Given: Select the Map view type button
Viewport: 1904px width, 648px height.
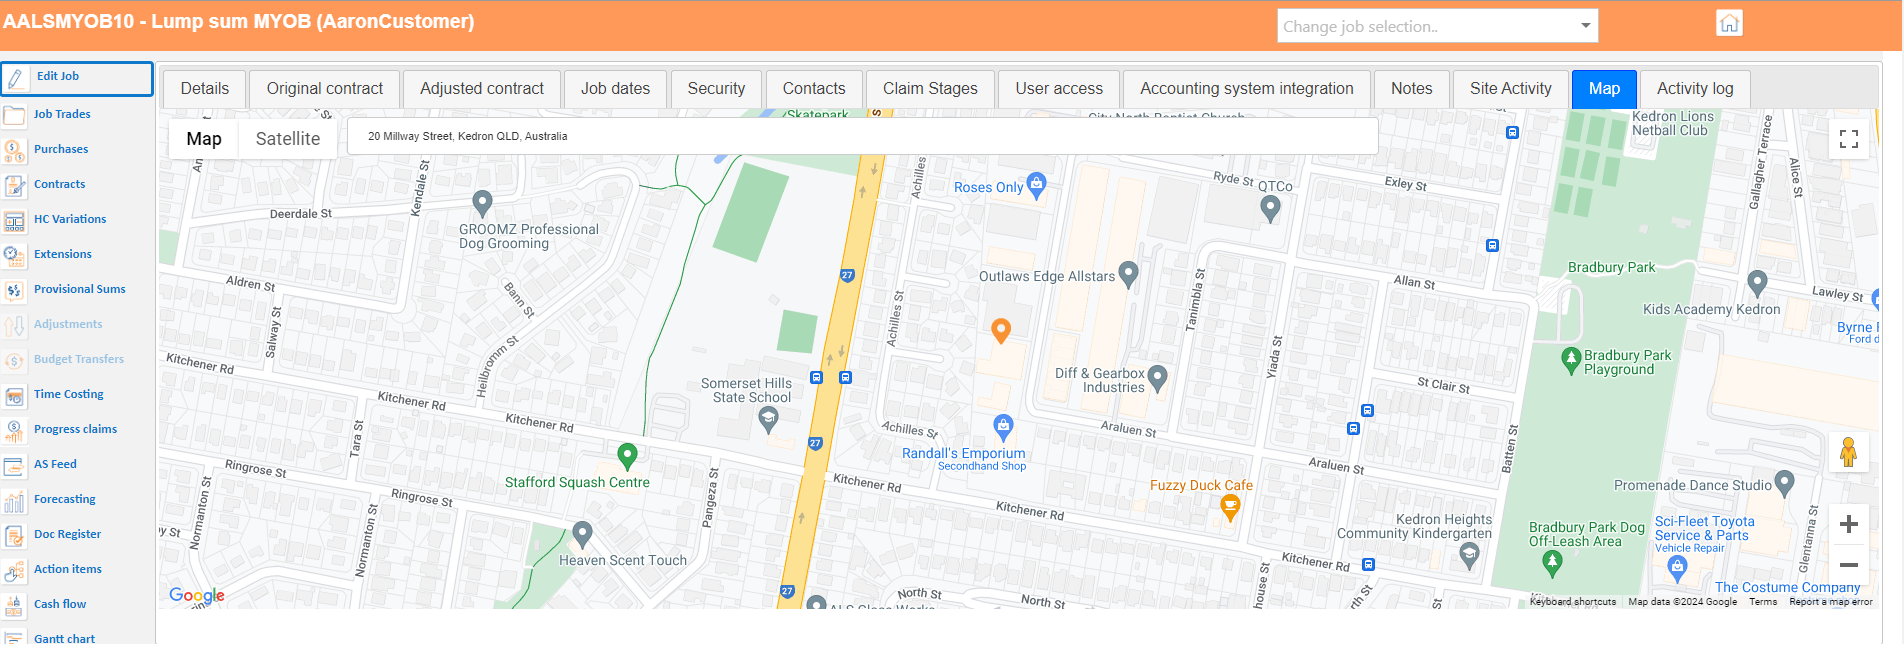Looking at the screenshot, I should [204, 139].
